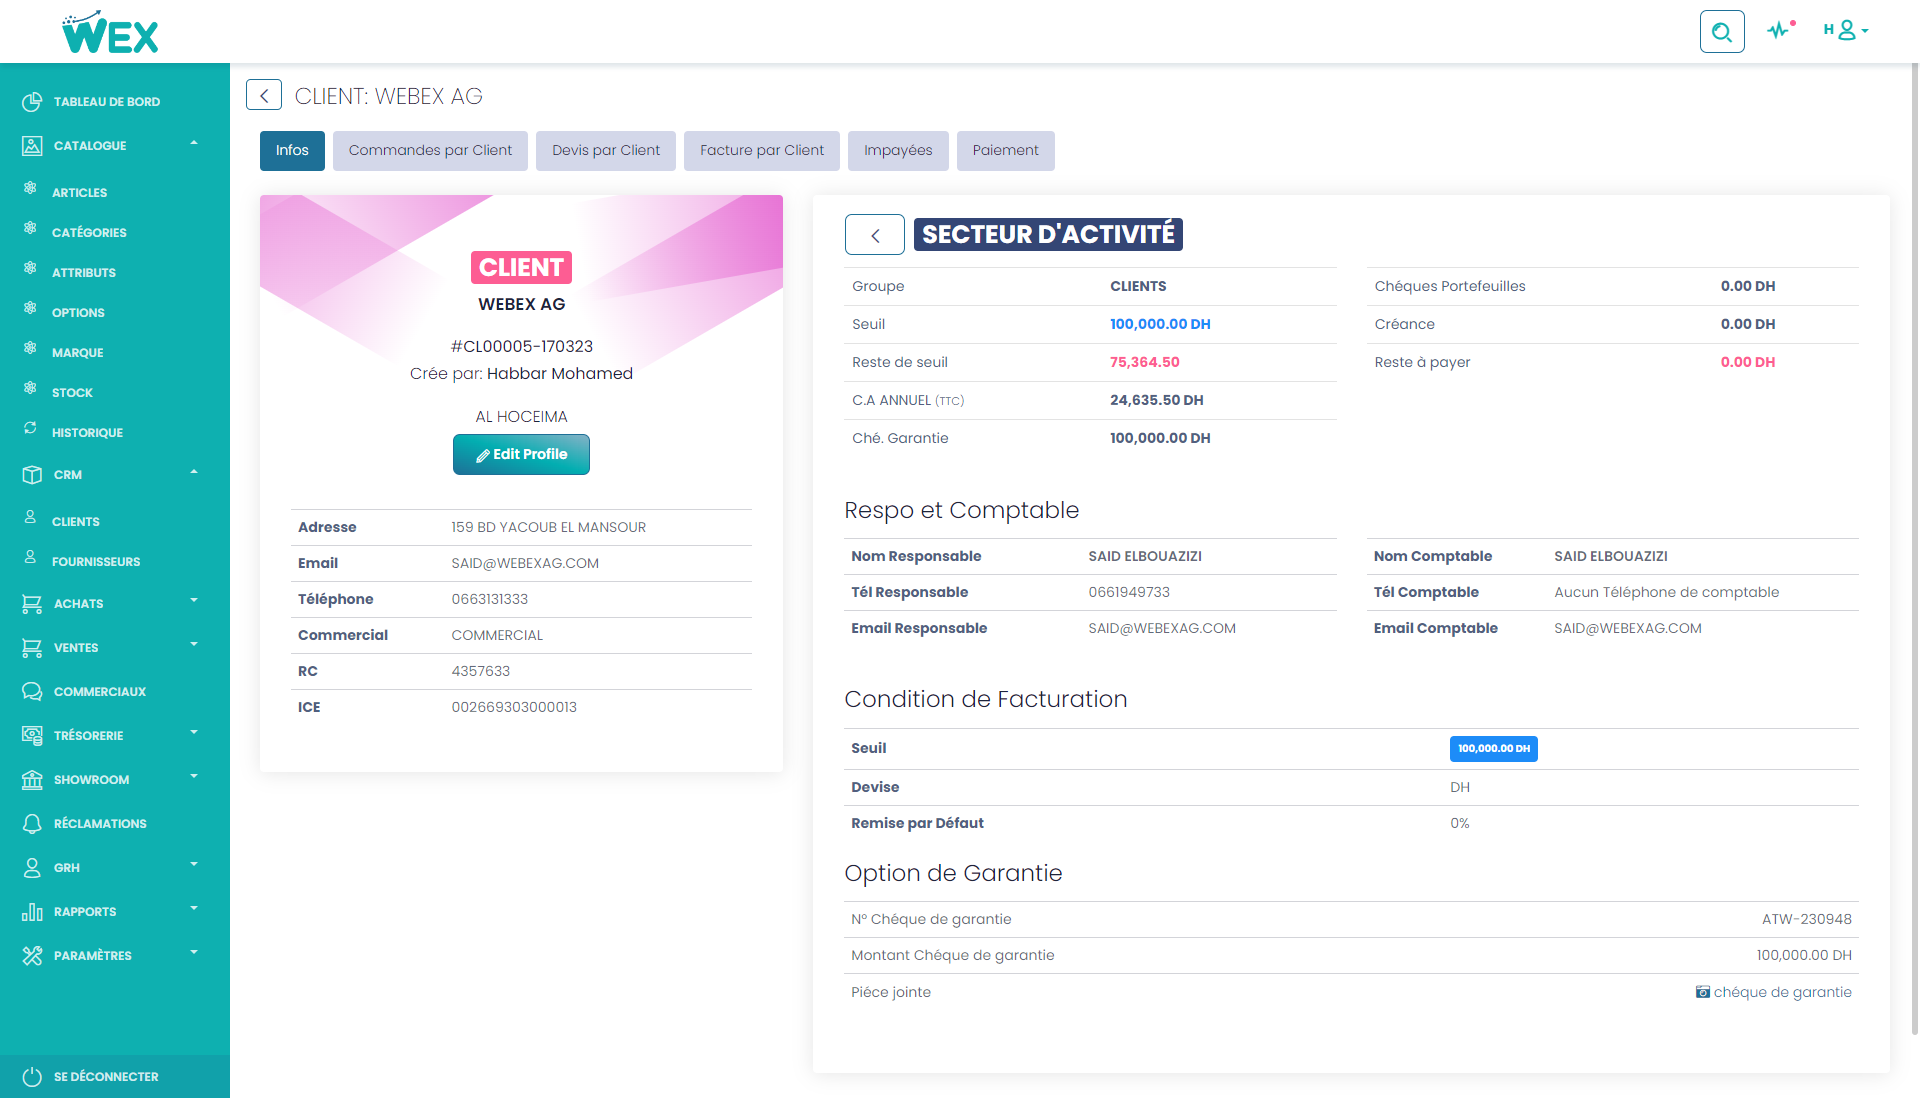Switch to Facture par Client tab
The height and width of the screenshot is (1098, 1920).
(x=762, y=151)
